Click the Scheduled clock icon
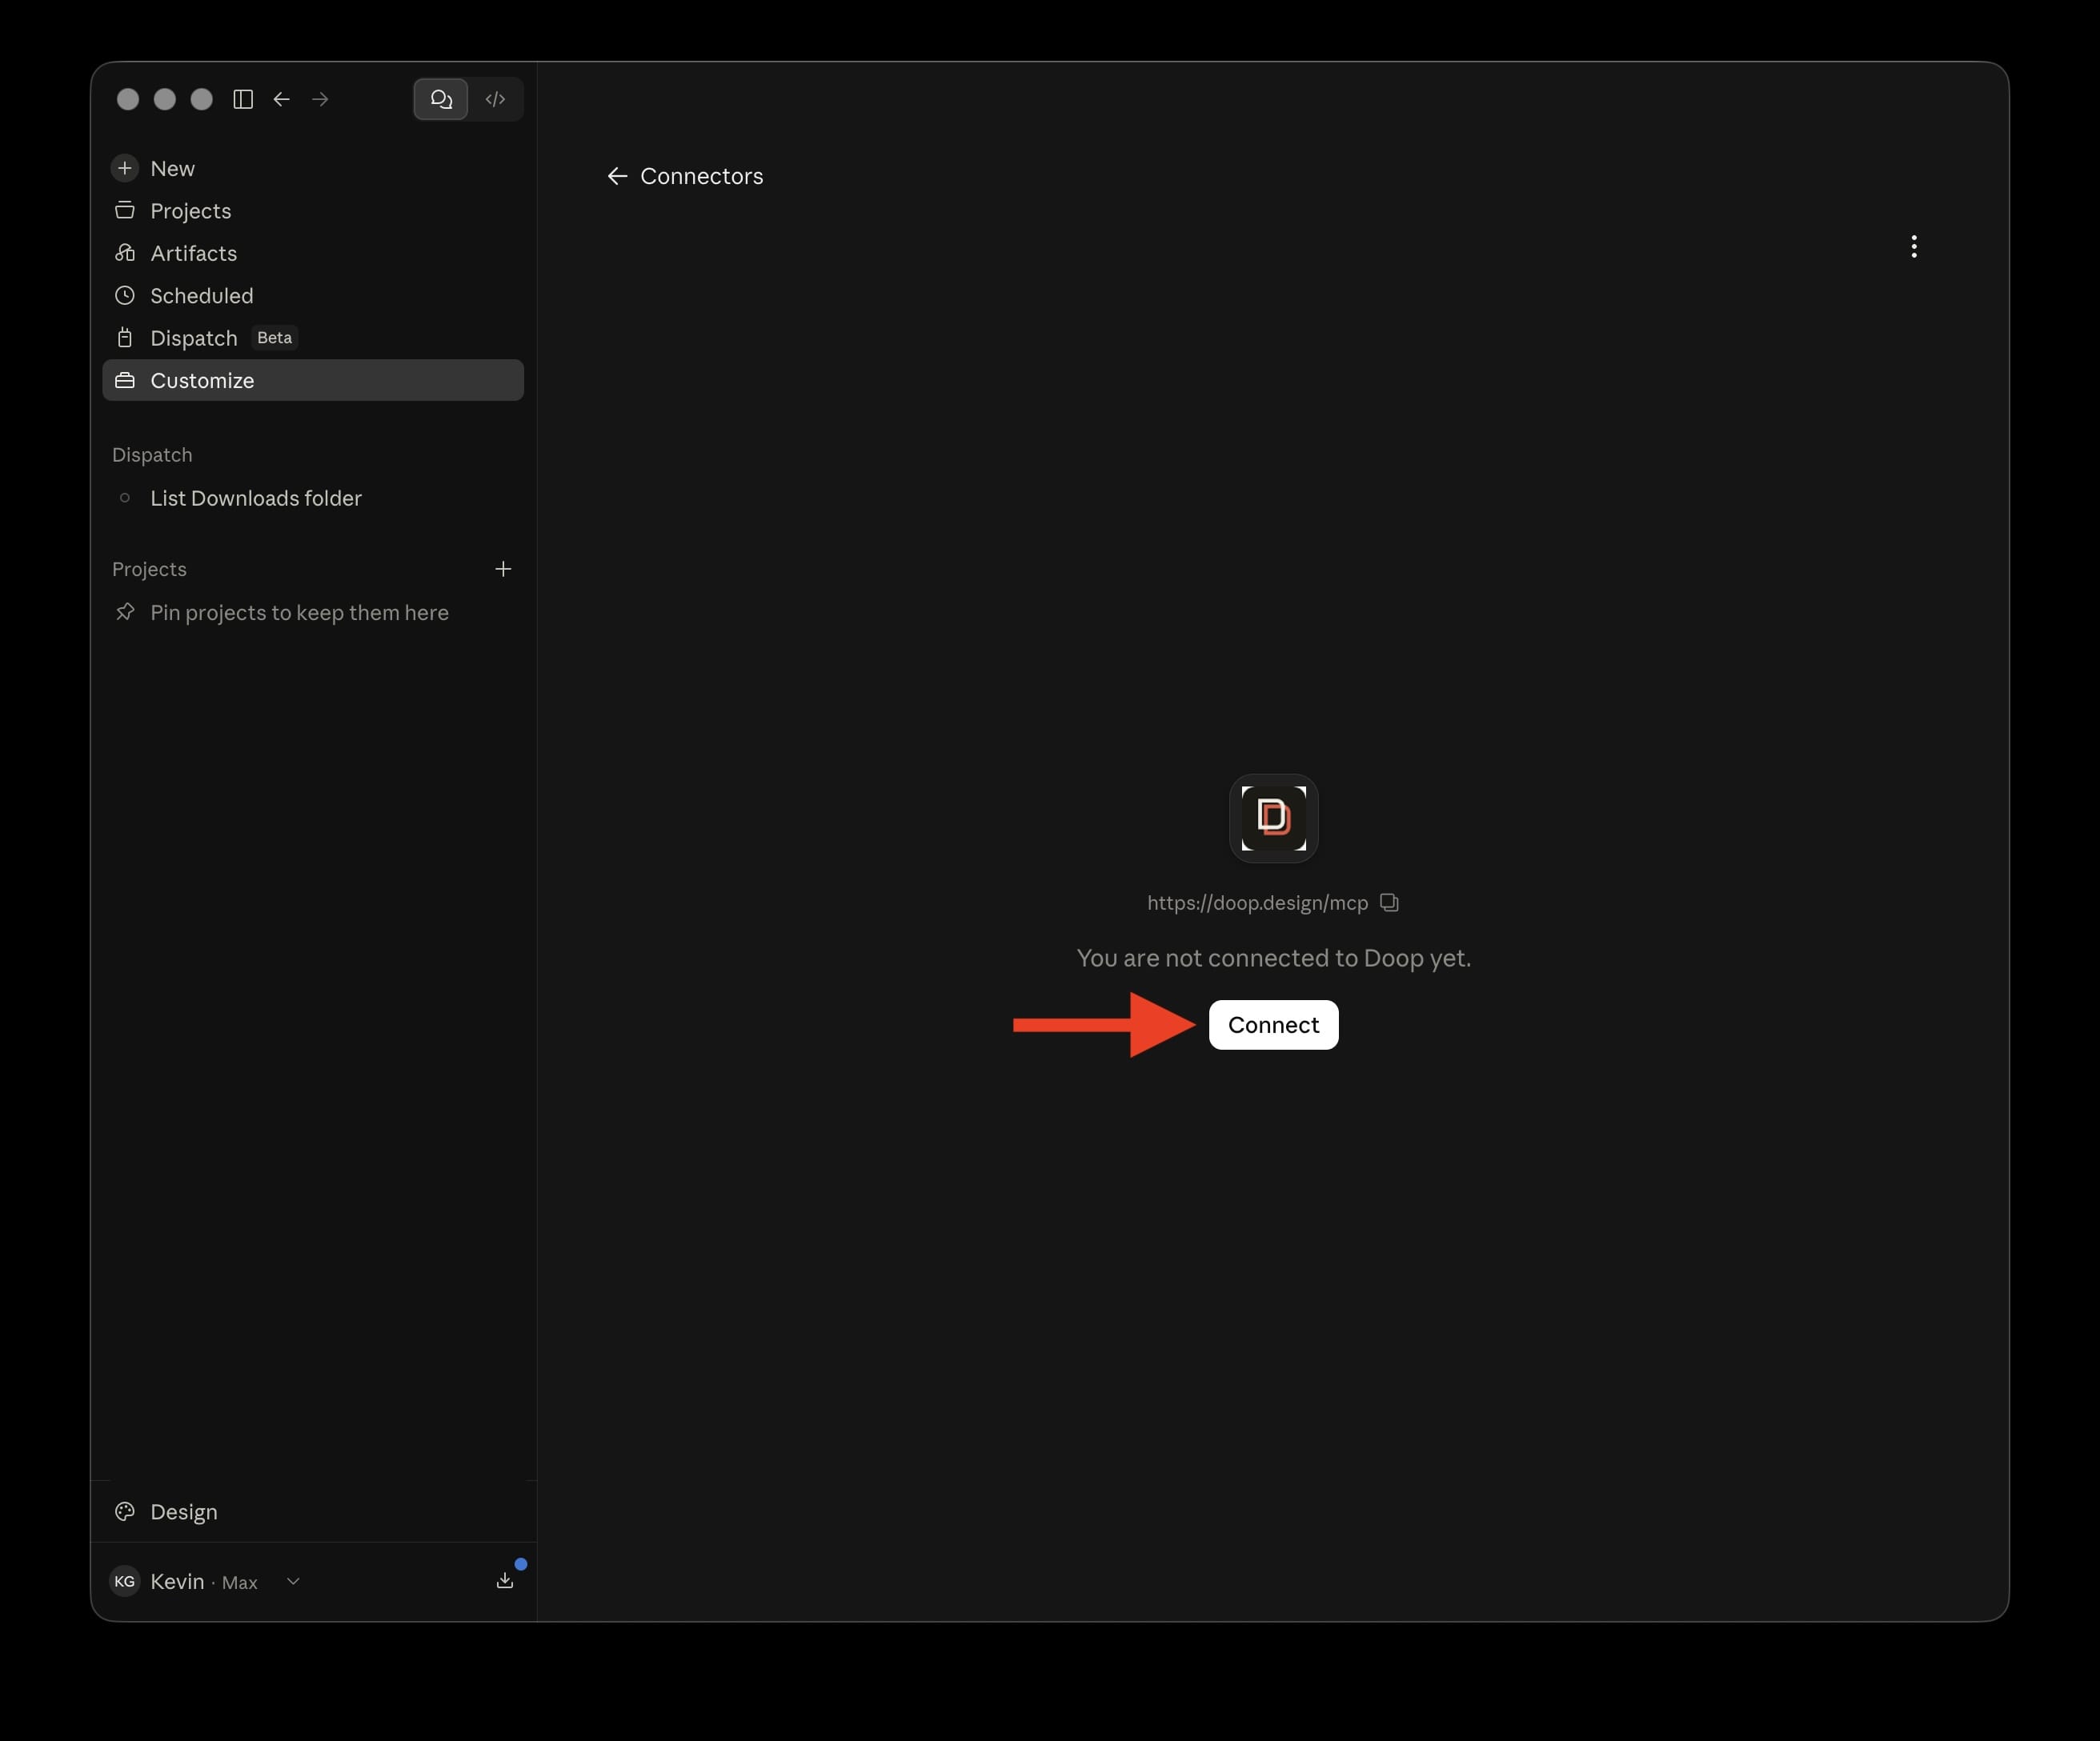This screenshot has width=2100, height=1741. pyautogui.click(x=125, y=295)
